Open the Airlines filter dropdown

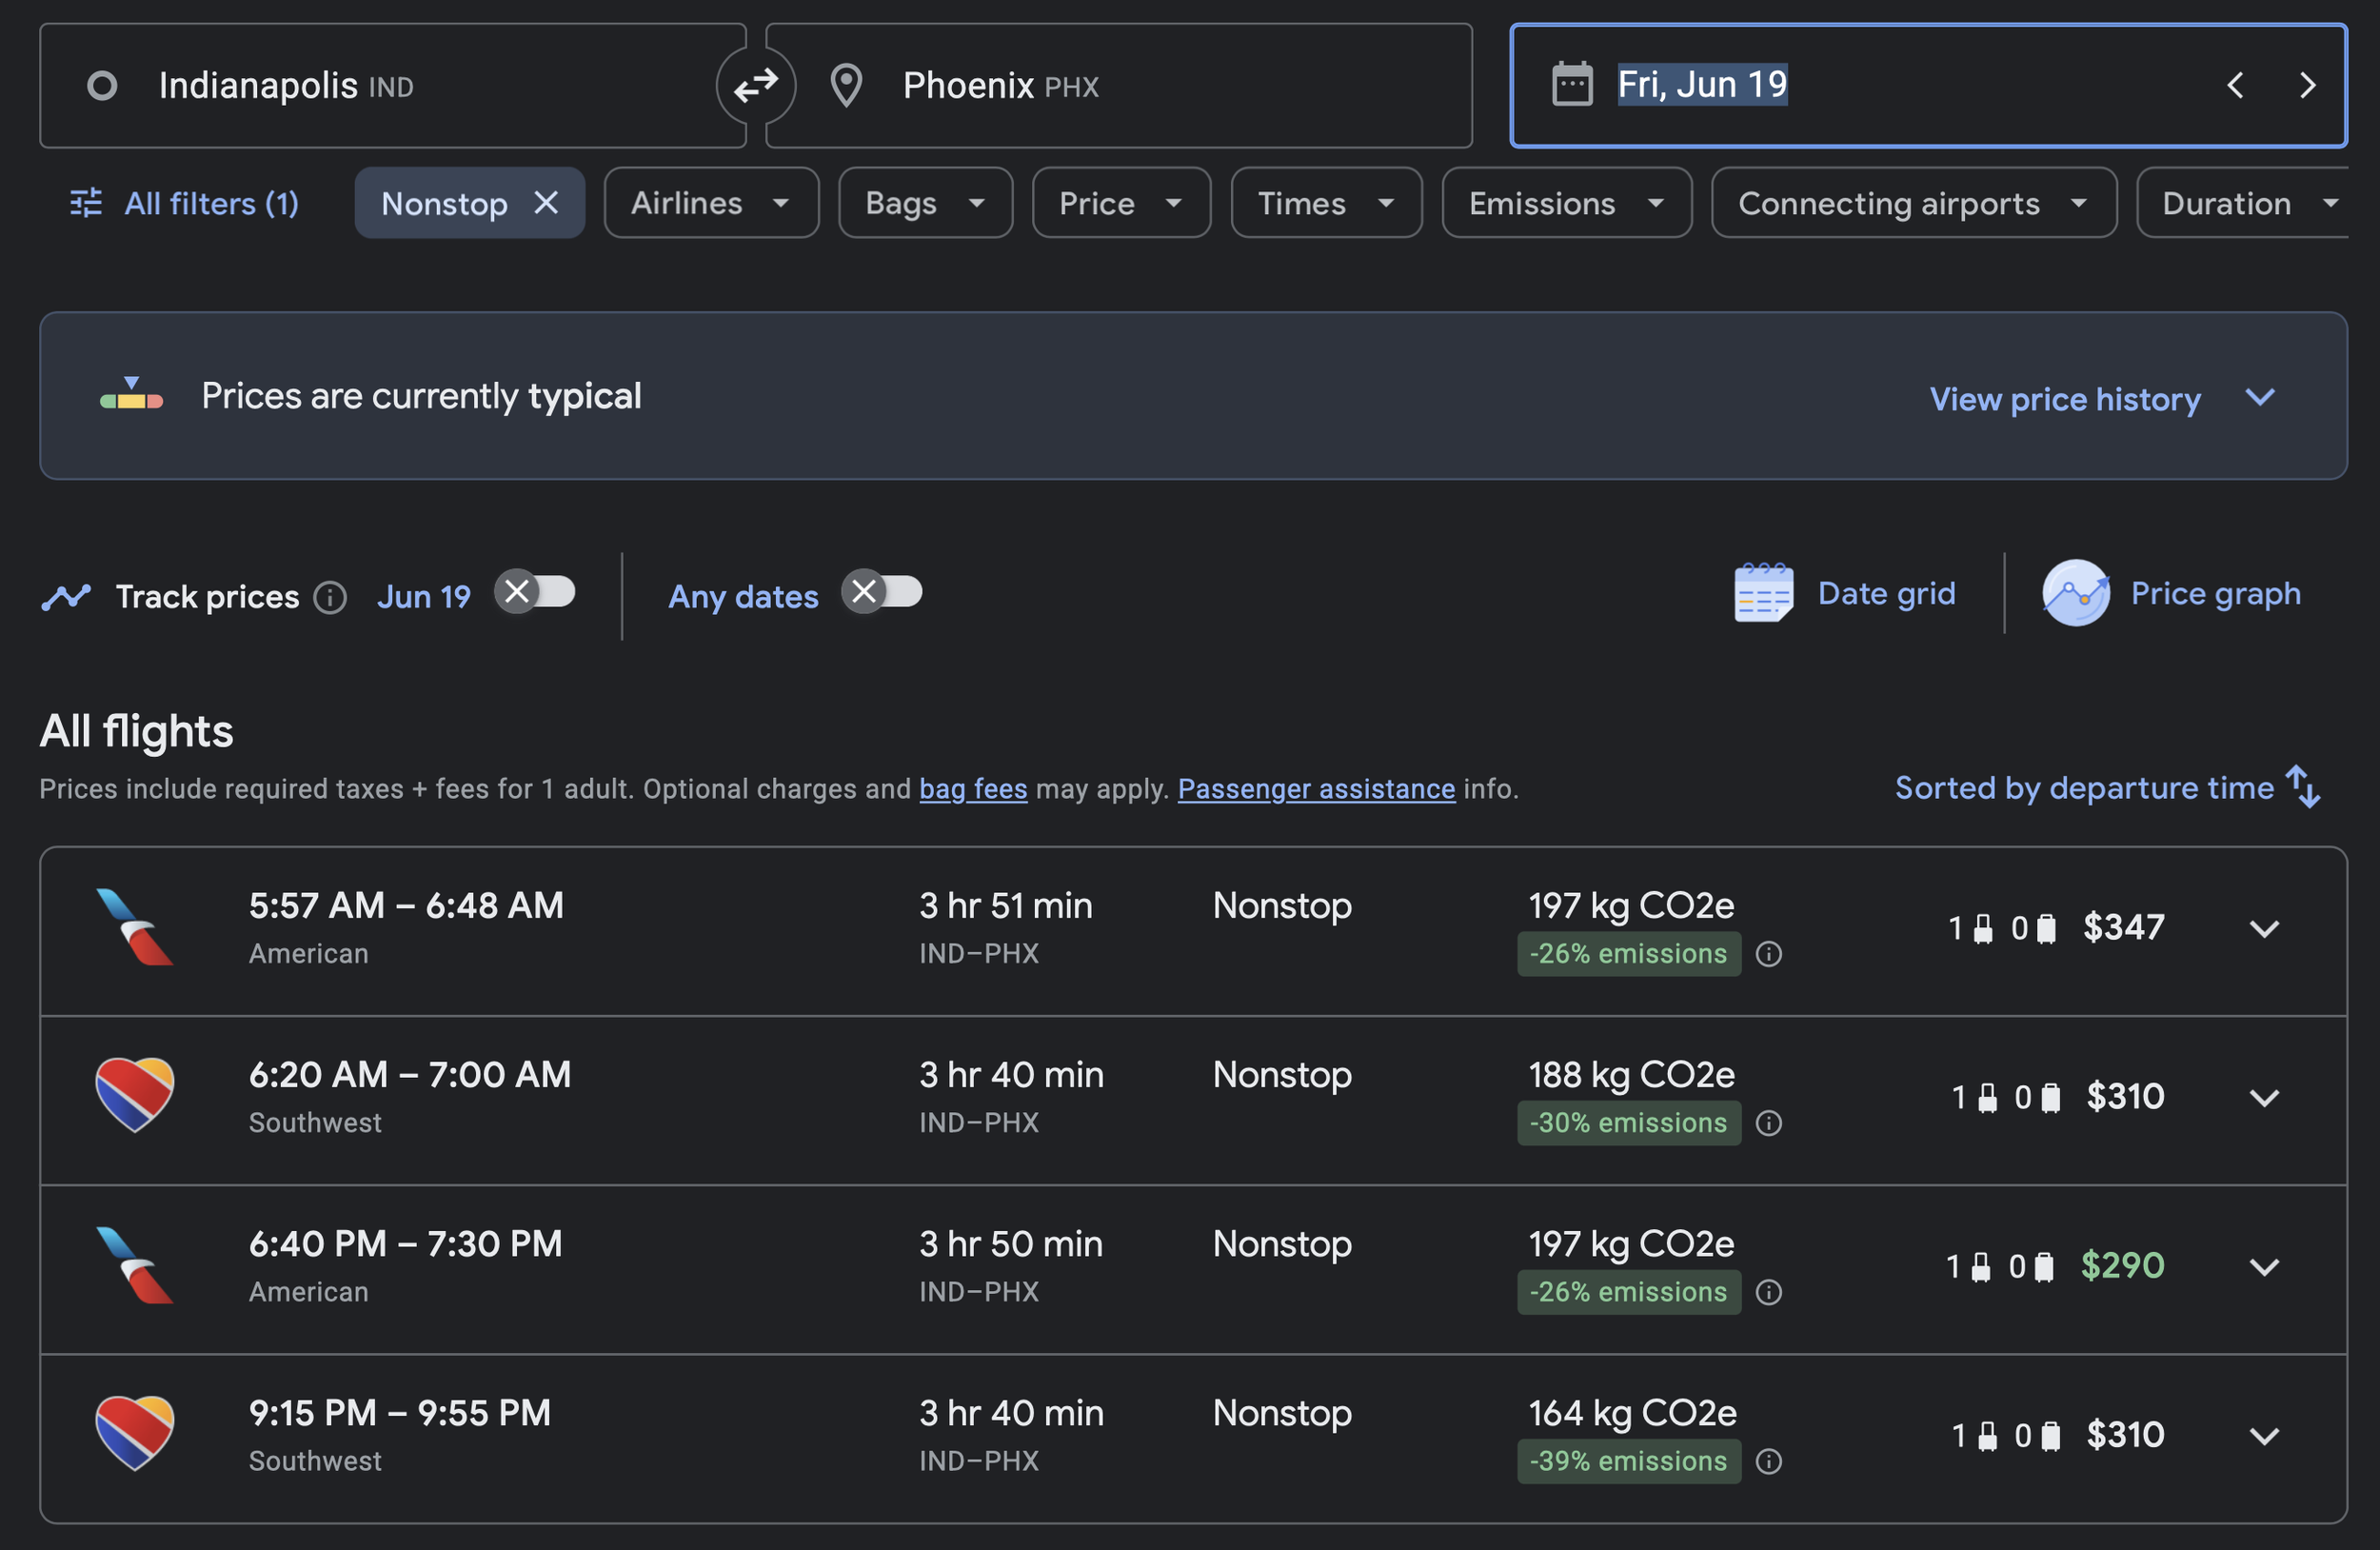tap(711, 203)
